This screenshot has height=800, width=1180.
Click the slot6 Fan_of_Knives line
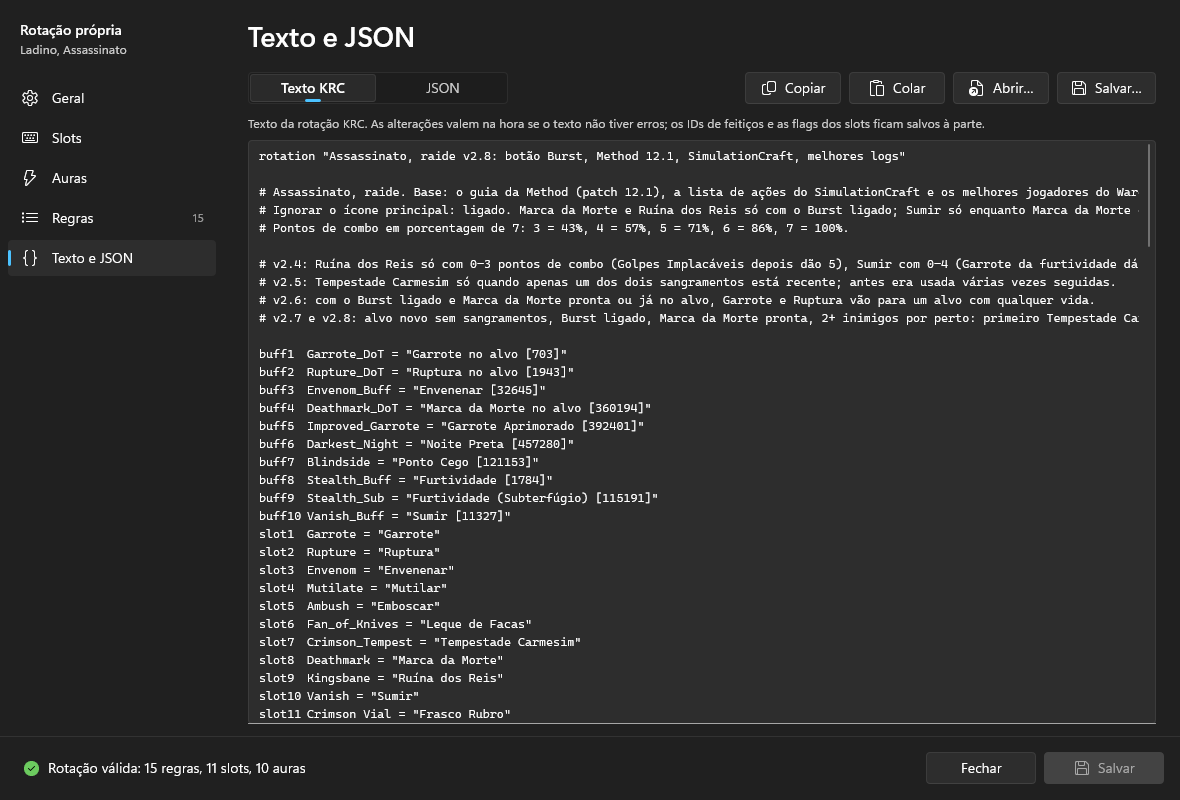click(395, 624)
